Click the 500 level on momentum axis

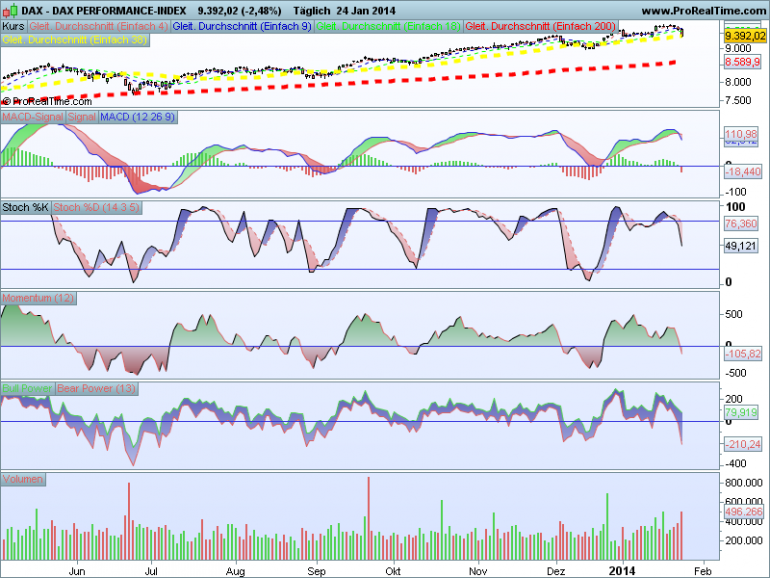734,314
